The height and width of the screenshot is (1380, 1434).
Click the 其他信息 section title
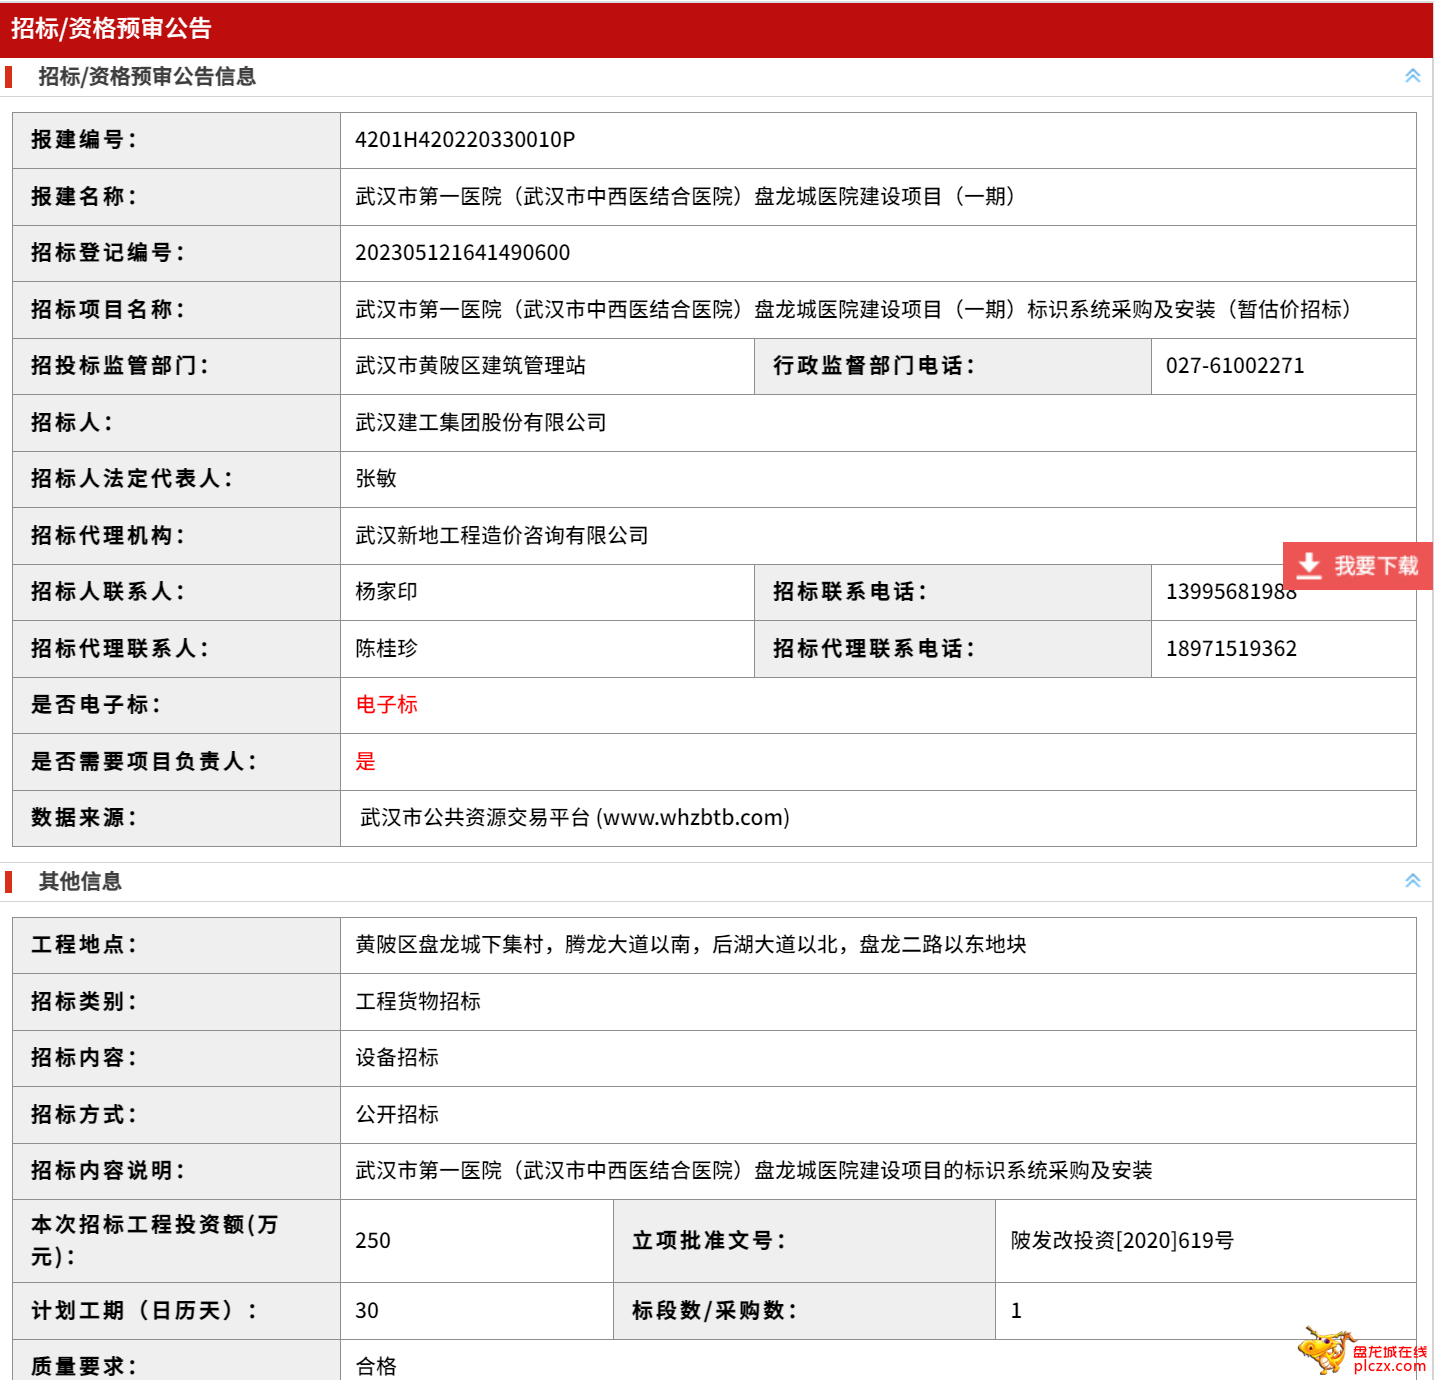(80, 881)
